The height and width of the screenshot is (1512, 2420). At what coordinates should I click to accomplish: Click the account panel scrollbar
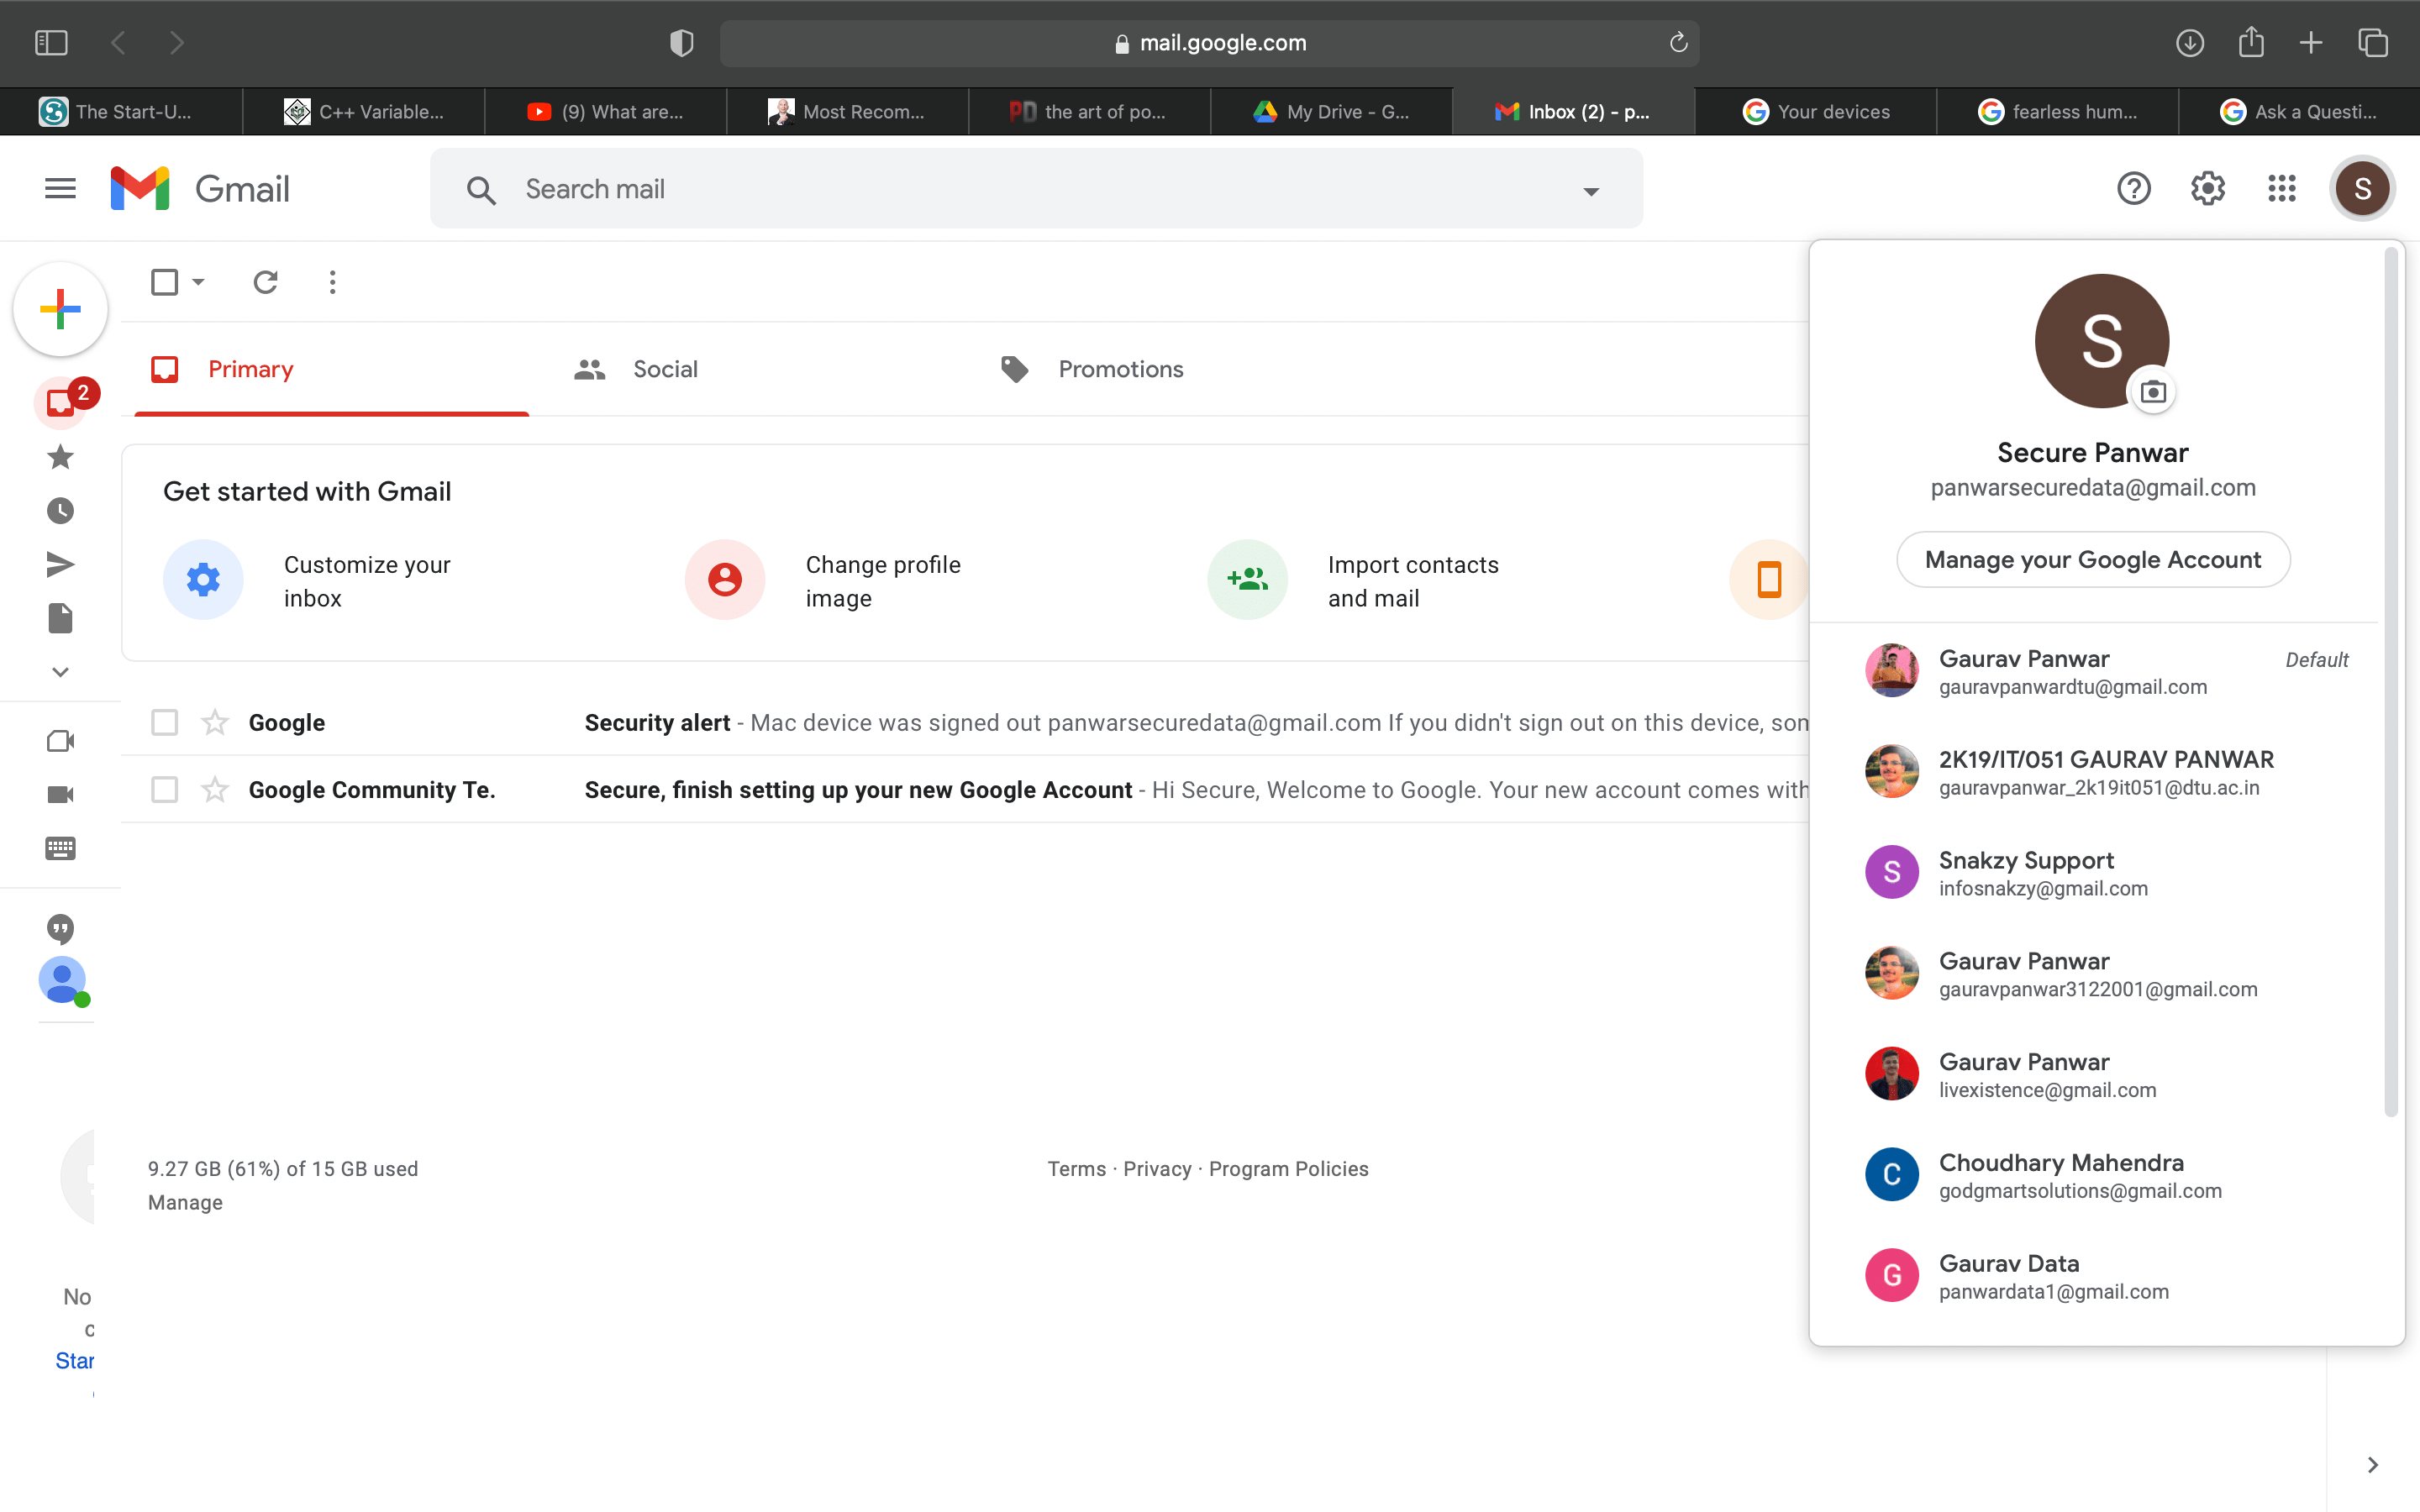click(x=2391, y=683)
